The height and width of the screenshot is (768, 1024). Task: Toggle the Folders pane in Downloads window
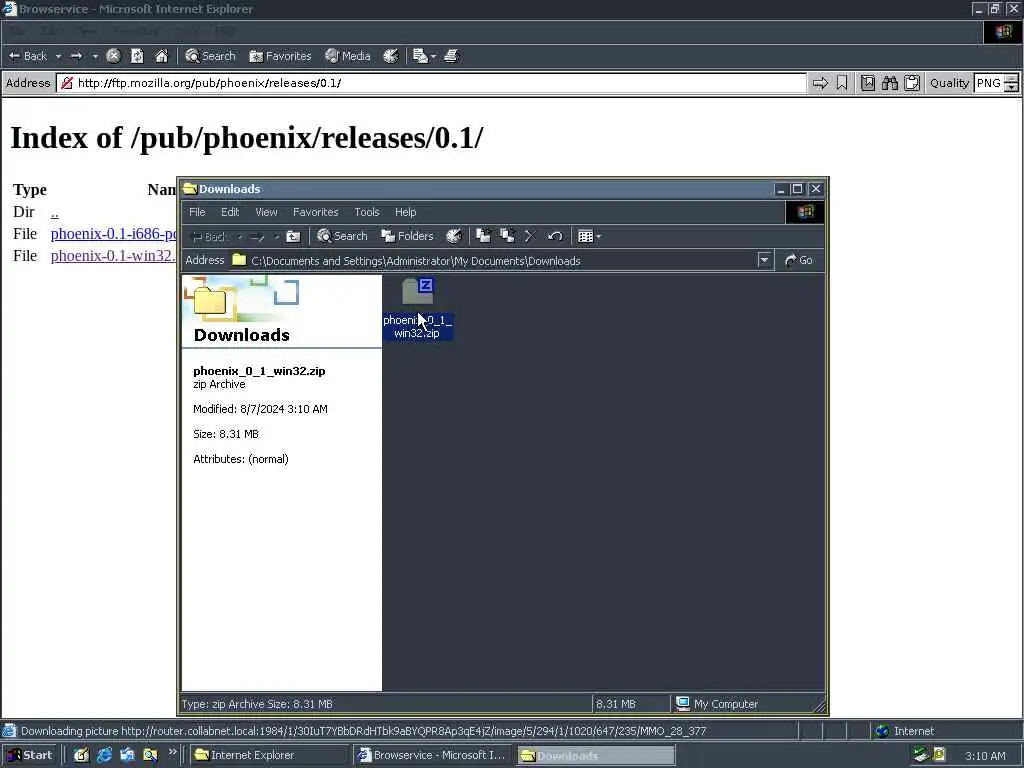coord(408,236)
